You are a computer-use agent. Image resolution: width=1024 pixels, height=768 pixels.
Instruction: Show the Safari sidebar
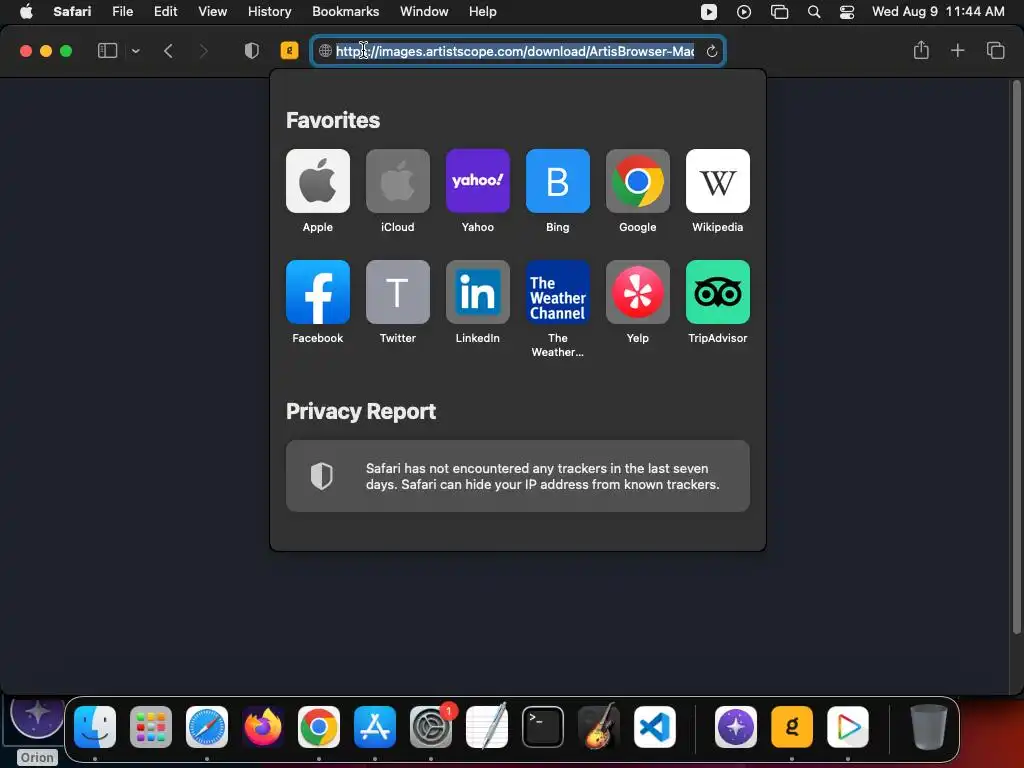(x=107, y=51)
